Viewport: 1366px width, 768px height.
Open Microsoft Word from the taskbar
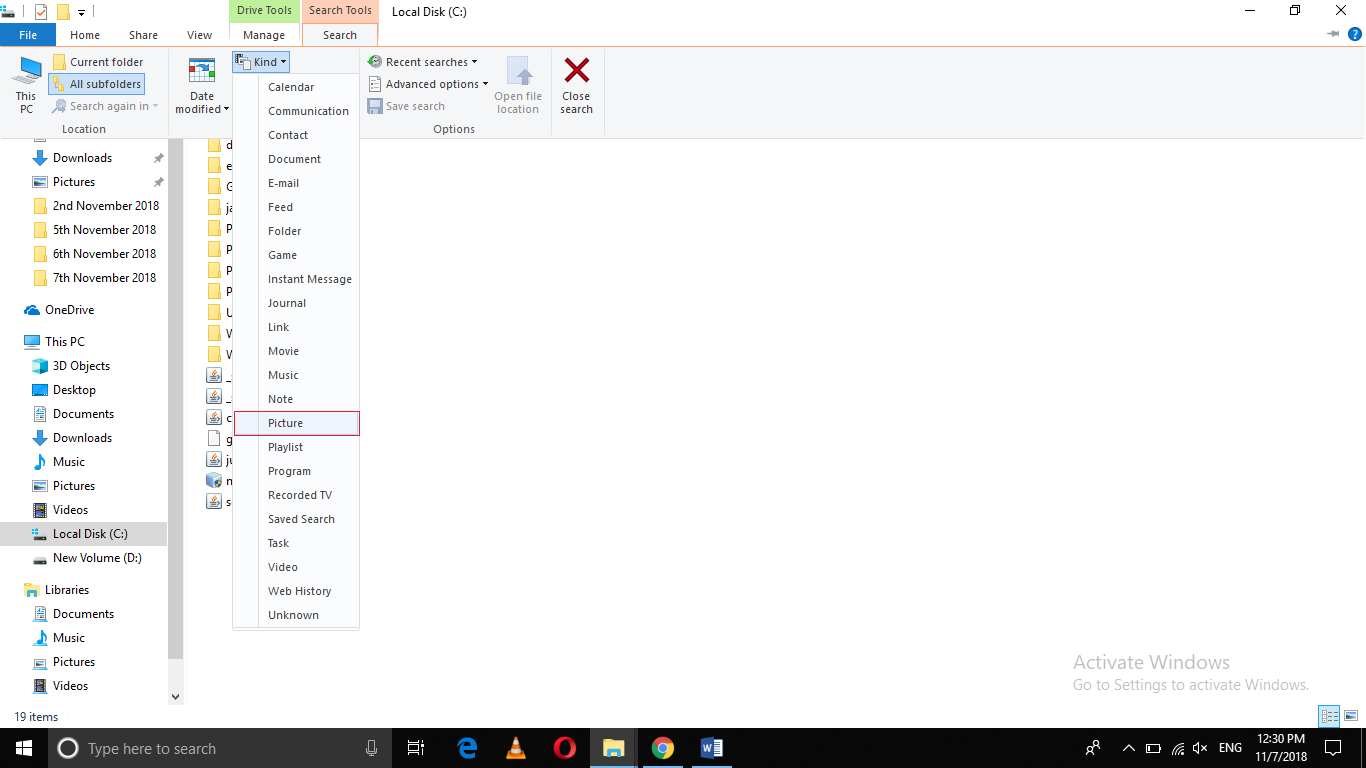(711, 748)
